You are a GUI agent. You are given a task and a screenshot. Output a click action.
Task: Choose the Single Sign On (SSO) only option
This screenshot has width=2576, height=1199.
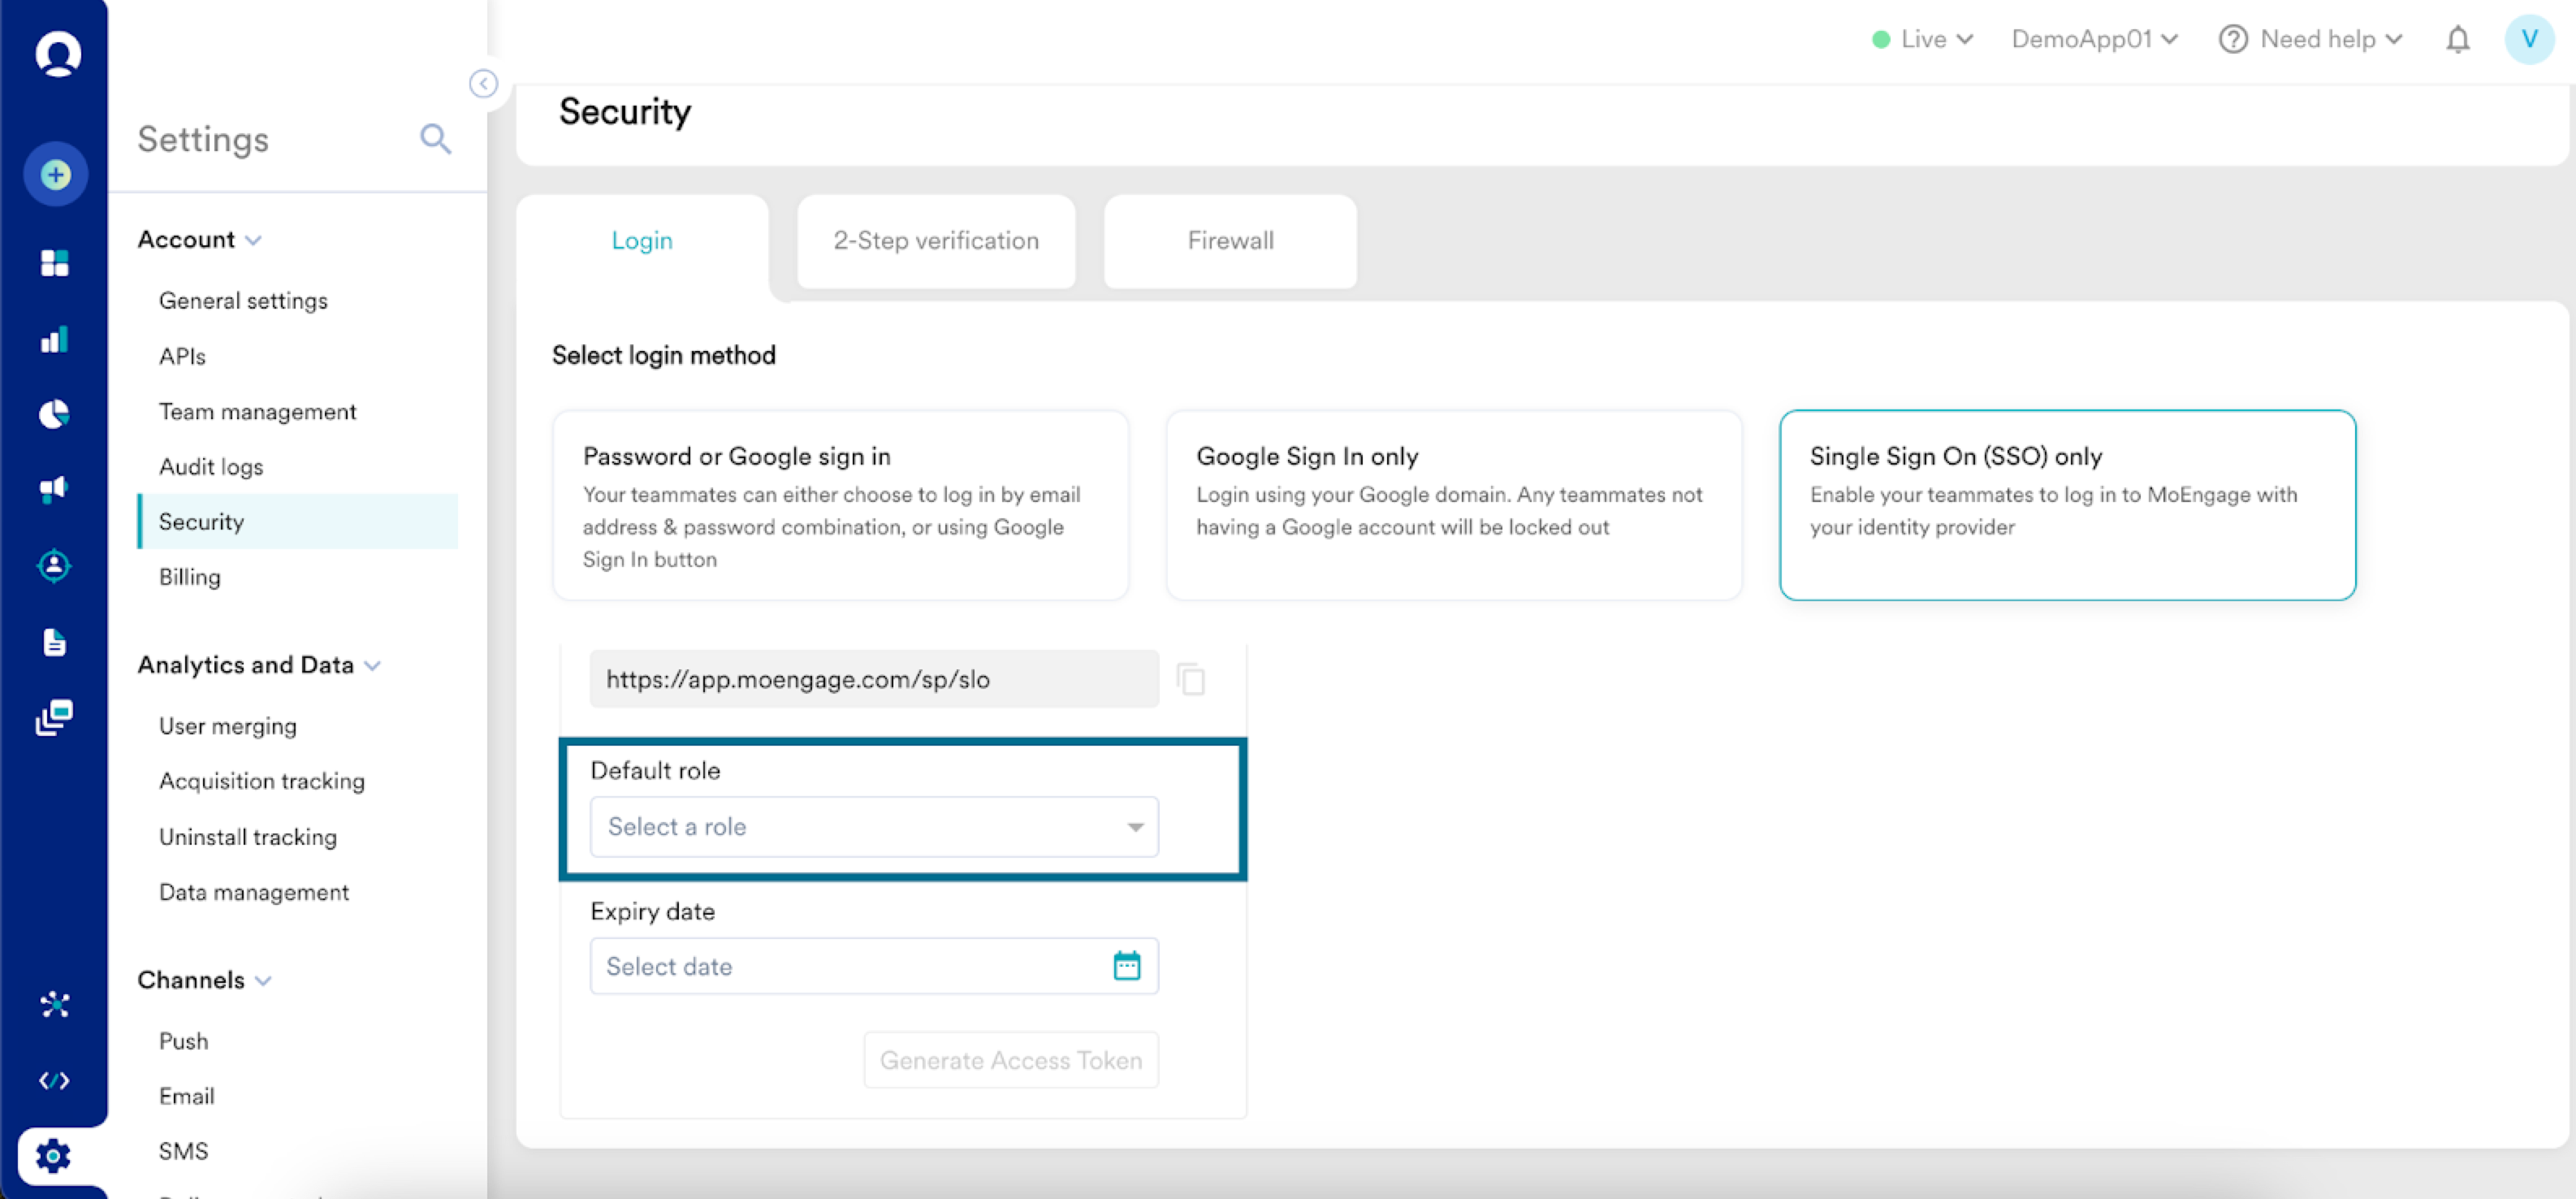[2066, 505]
